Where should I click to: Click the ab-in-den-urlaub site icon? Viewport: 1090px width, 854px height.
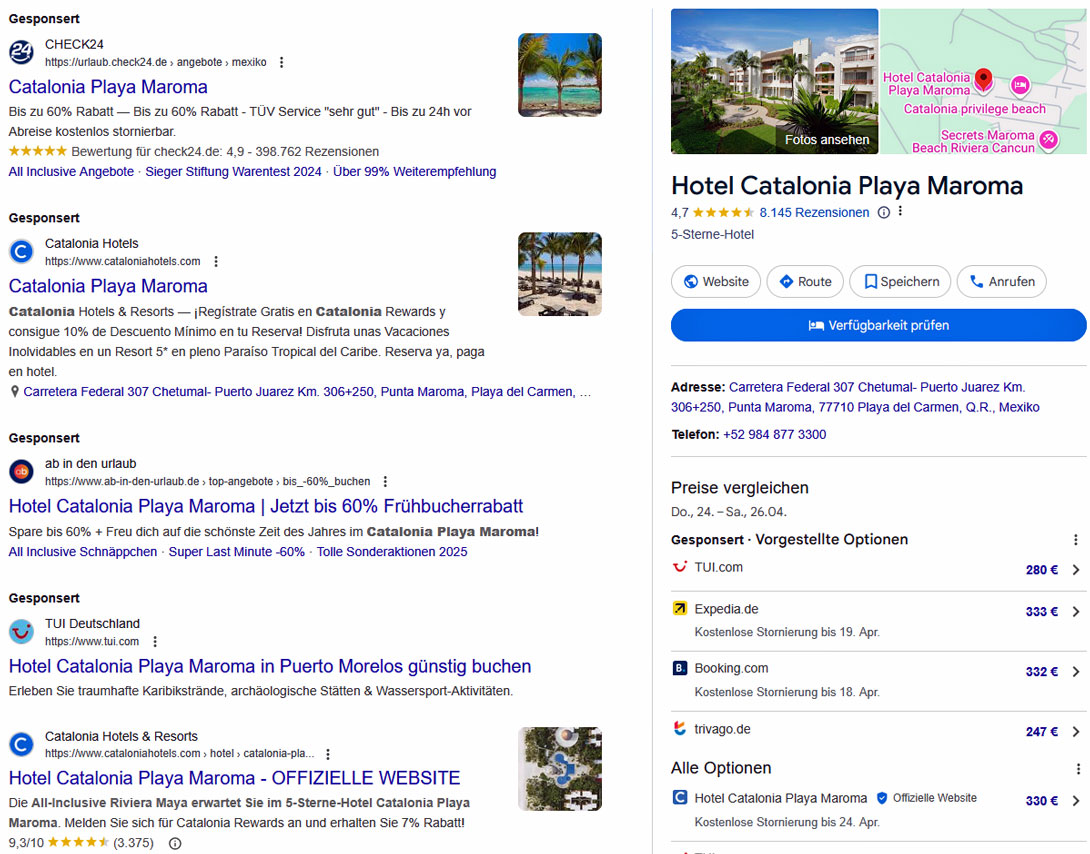pos(21,471)
